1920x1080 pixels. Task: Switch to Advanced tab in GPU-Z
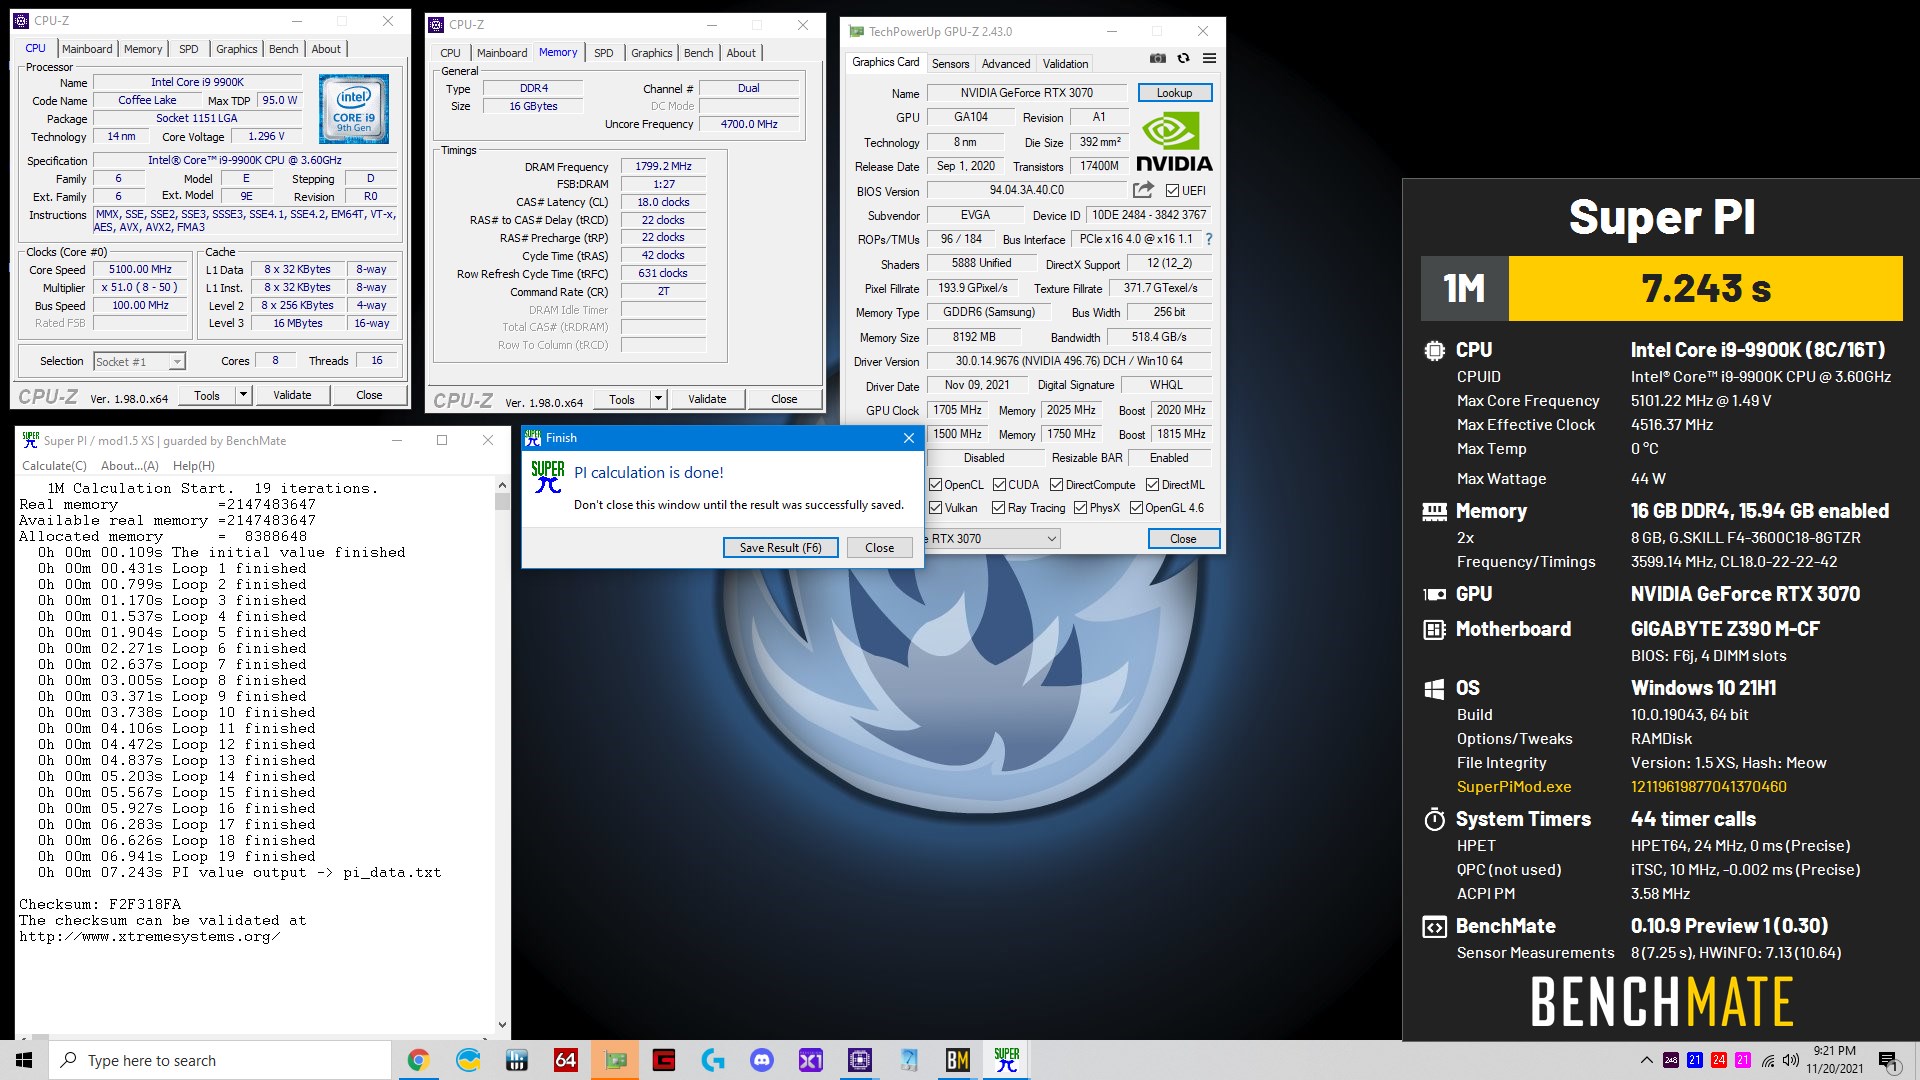pos(1005,64)
